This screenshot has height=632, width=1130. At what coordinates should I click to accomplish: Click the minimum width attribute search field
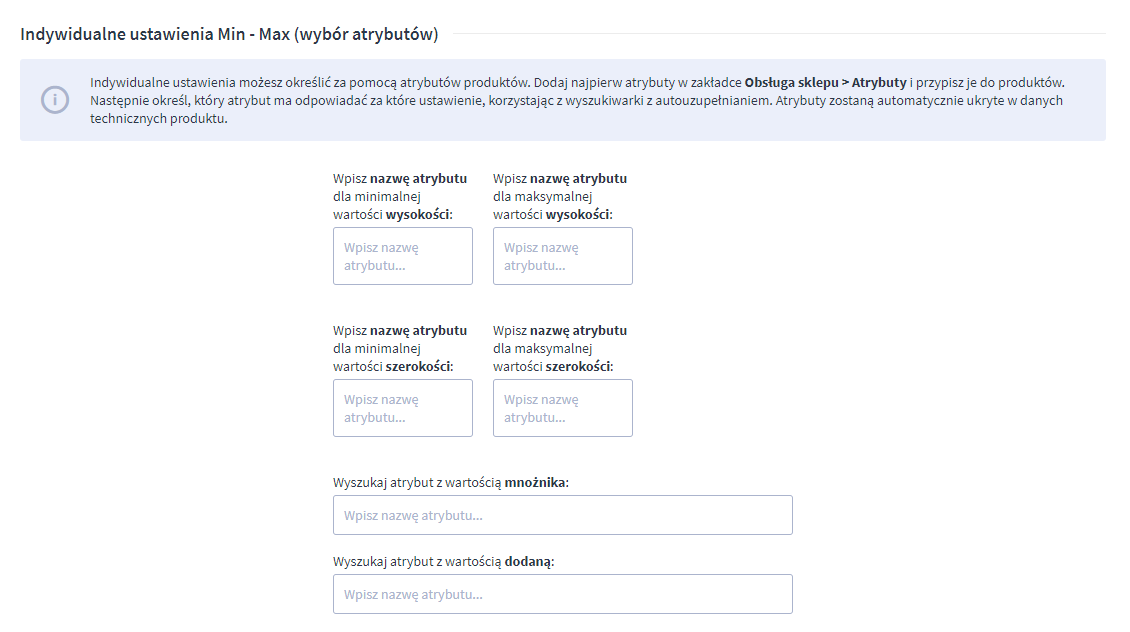tap(402, 408)
